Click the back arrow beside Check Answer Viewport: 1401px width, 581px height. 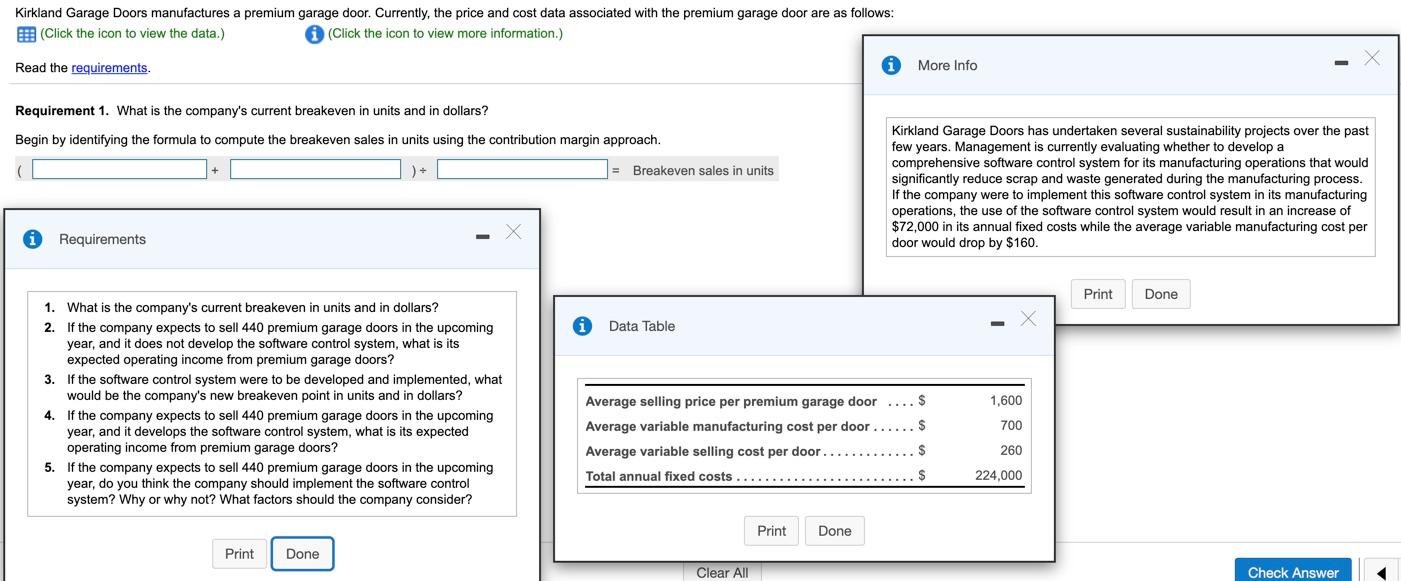(x=1380, y=572)
